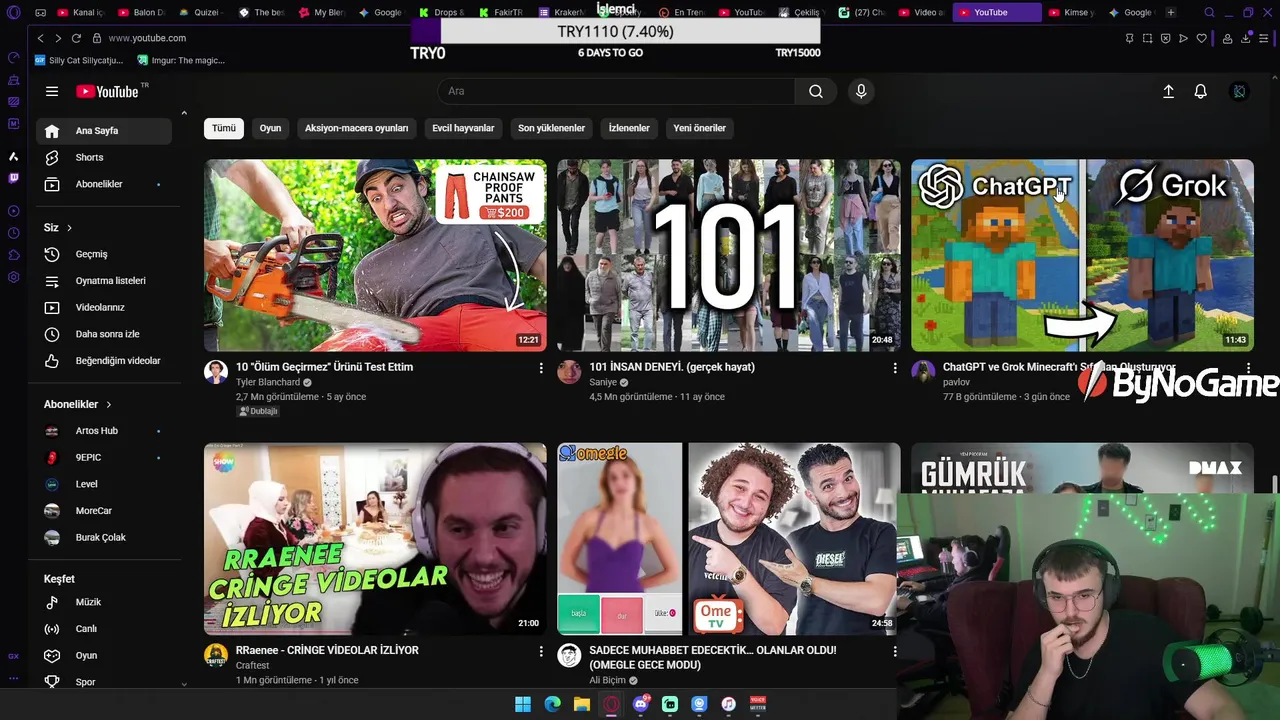Image resolution: width=1280 pixels, height=720 pixels.
Task: Click '10 "Ölüm Geçirmez" Ürünü Test Ettim' title
Action: coord(324,367)
